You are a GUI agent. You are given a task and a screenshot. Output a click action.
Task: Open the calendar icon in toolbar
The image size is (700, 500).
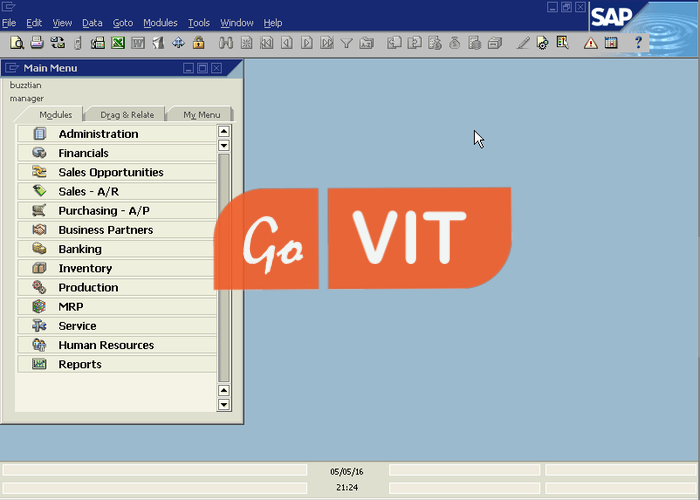(611, 43)
